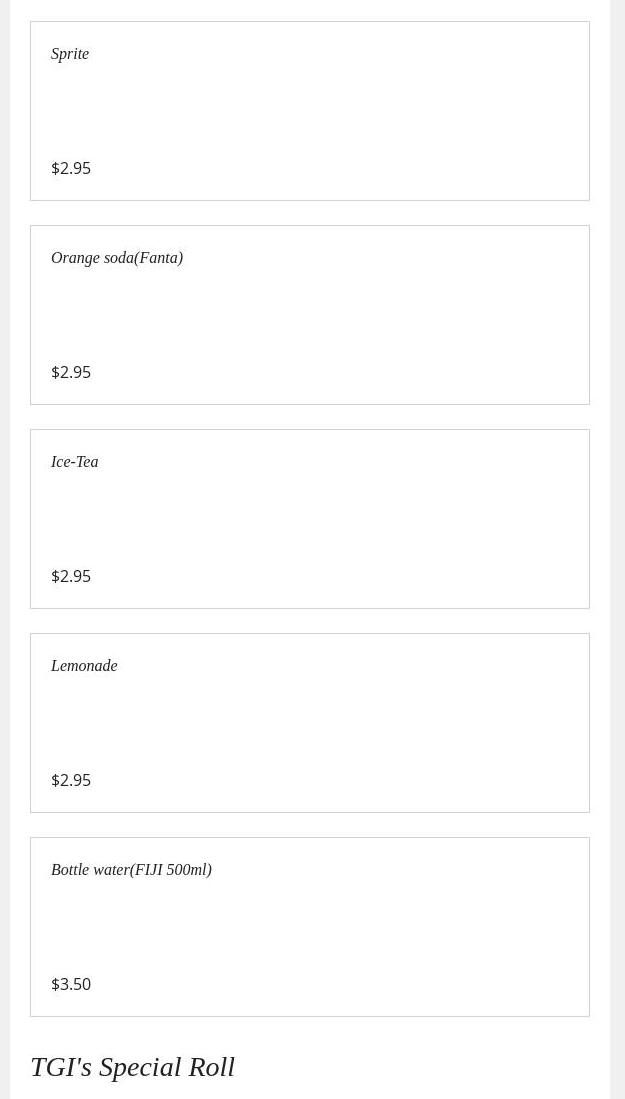Screen dimensions: 625x1099
Task: Click blank center of Lemonade card
Action: (x=310, y=723)
